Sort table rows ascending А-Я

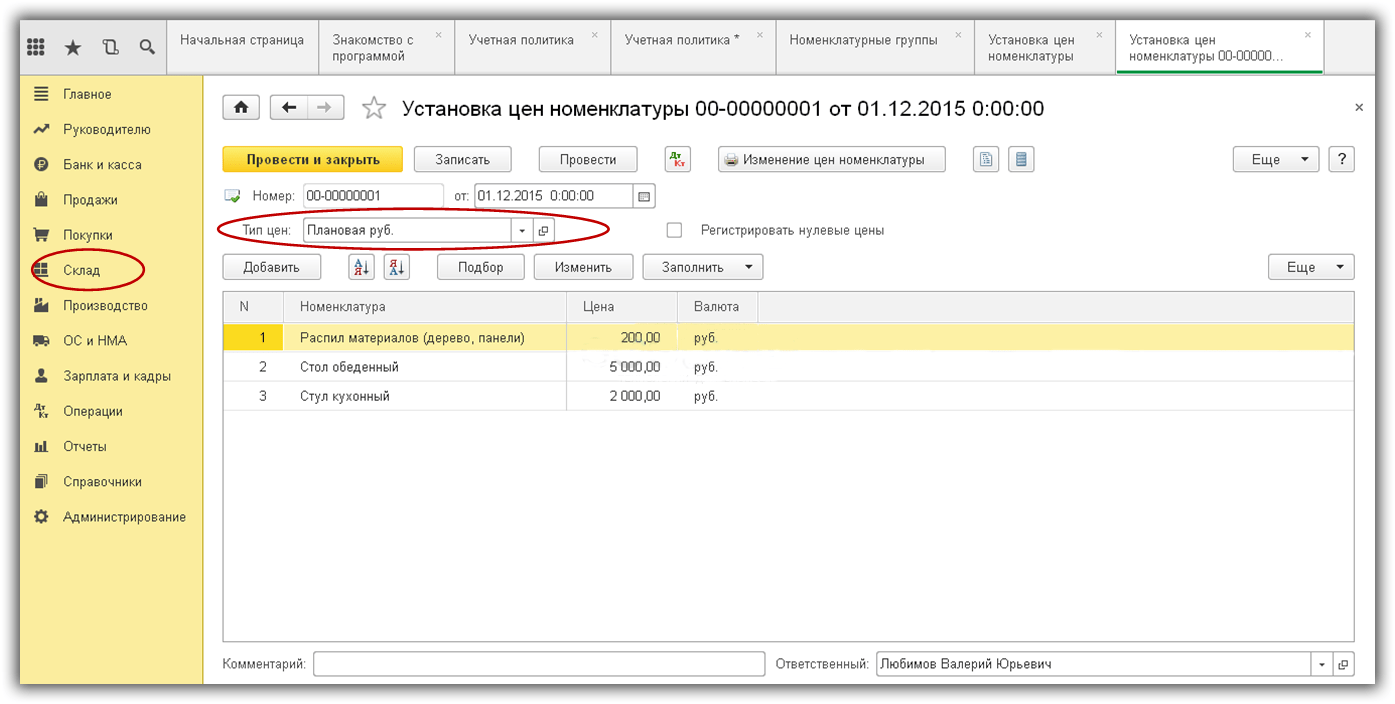point(361,267)
